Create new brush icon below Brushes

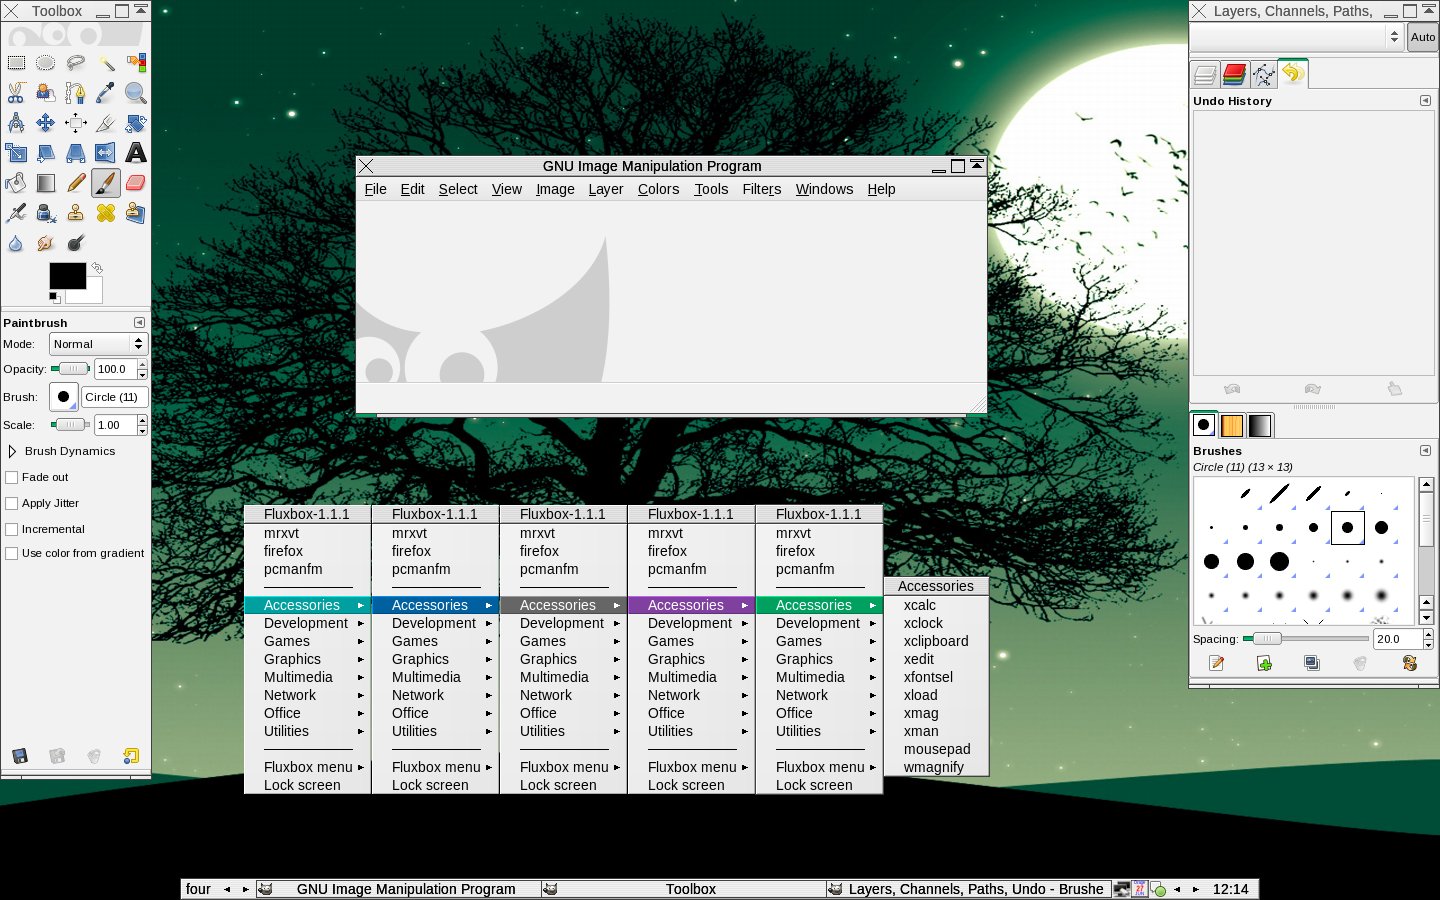(1264, 663)
